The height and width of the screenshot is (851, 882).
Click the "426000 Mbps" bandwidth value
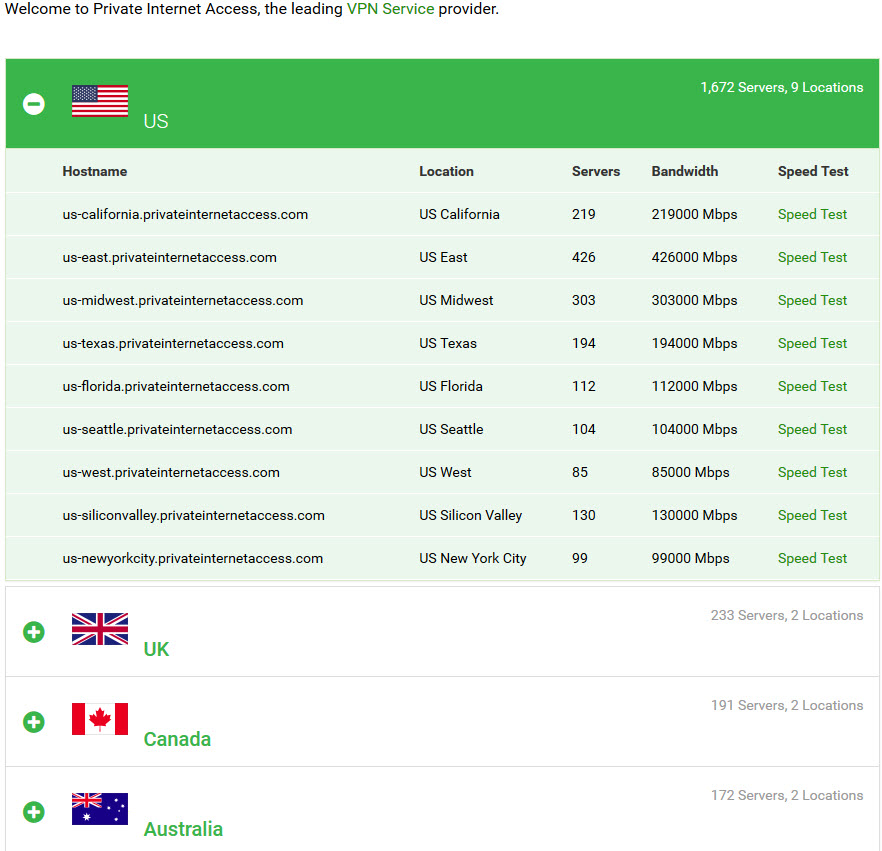tap(694, 257)
